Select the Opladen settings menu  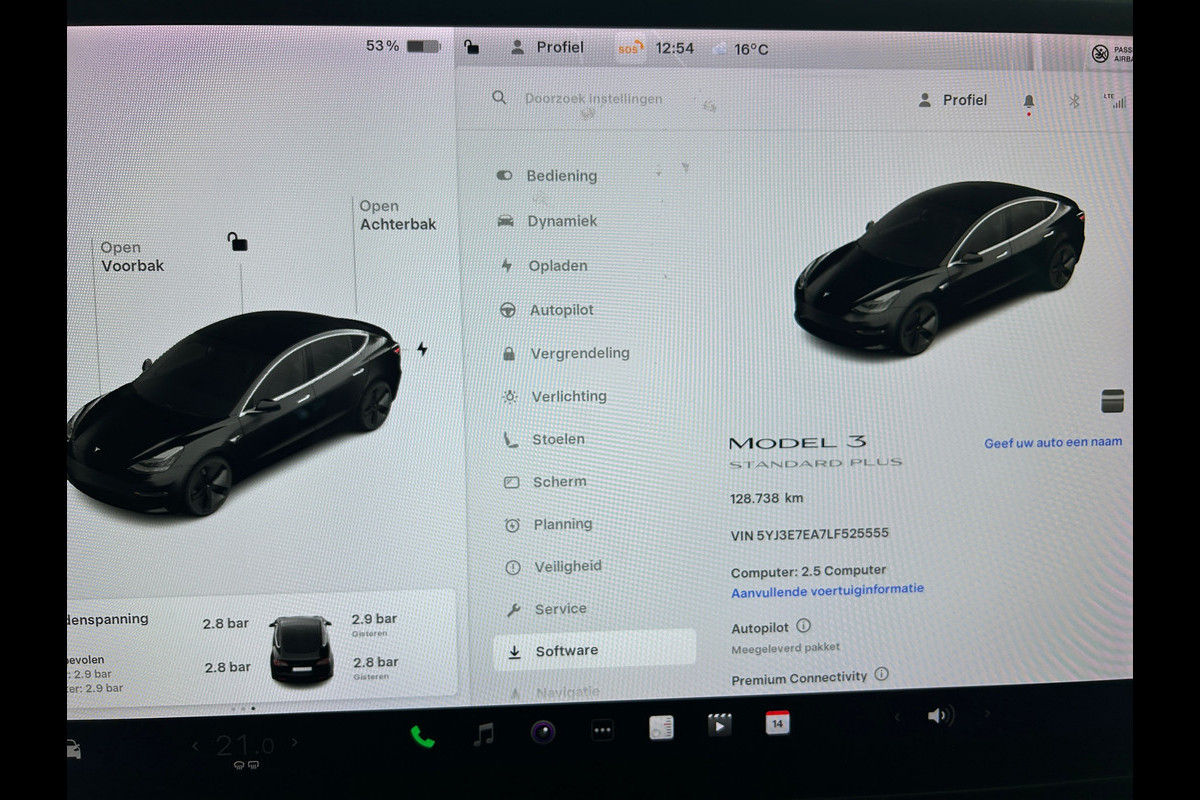point(557,266)
